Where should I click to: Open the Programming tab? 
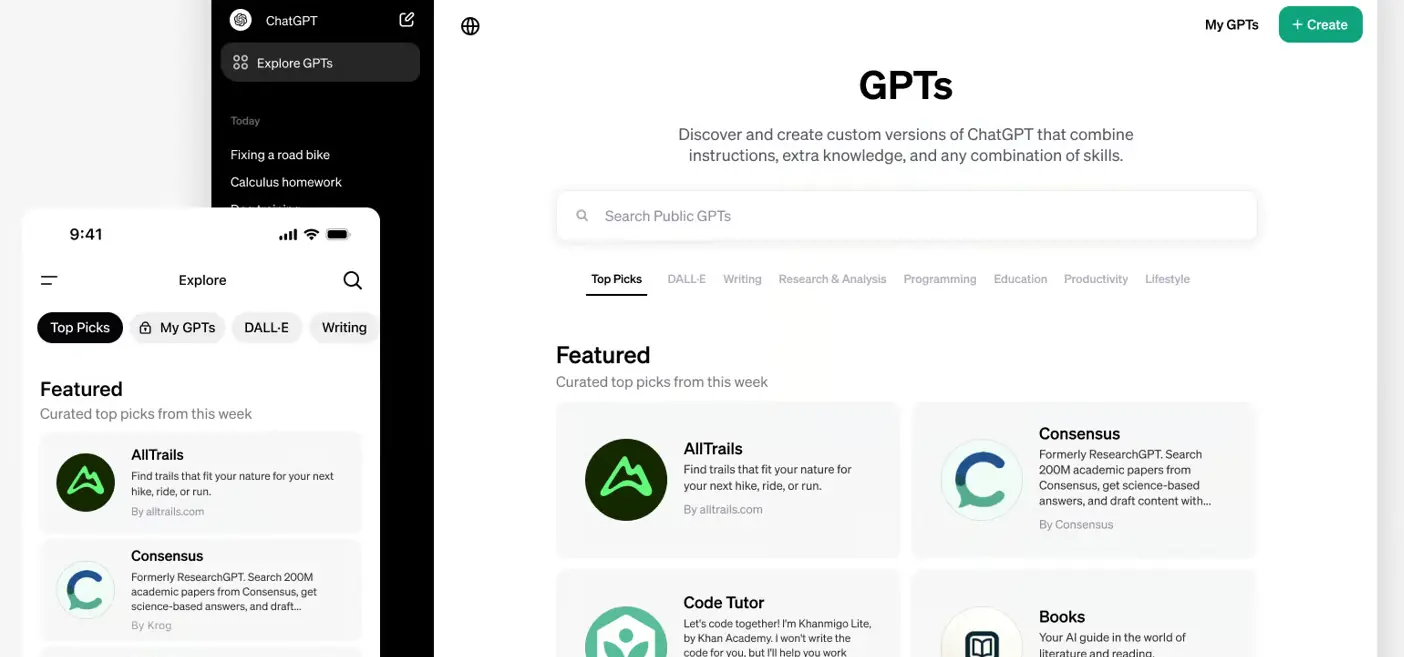tap(940, 279)
